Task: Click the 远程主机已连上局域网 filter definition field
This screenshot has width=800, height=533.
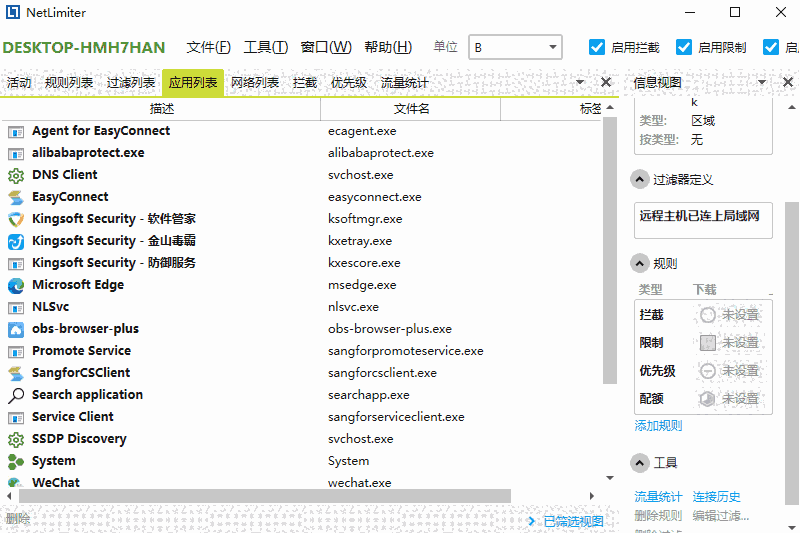Action: [703, 220]
